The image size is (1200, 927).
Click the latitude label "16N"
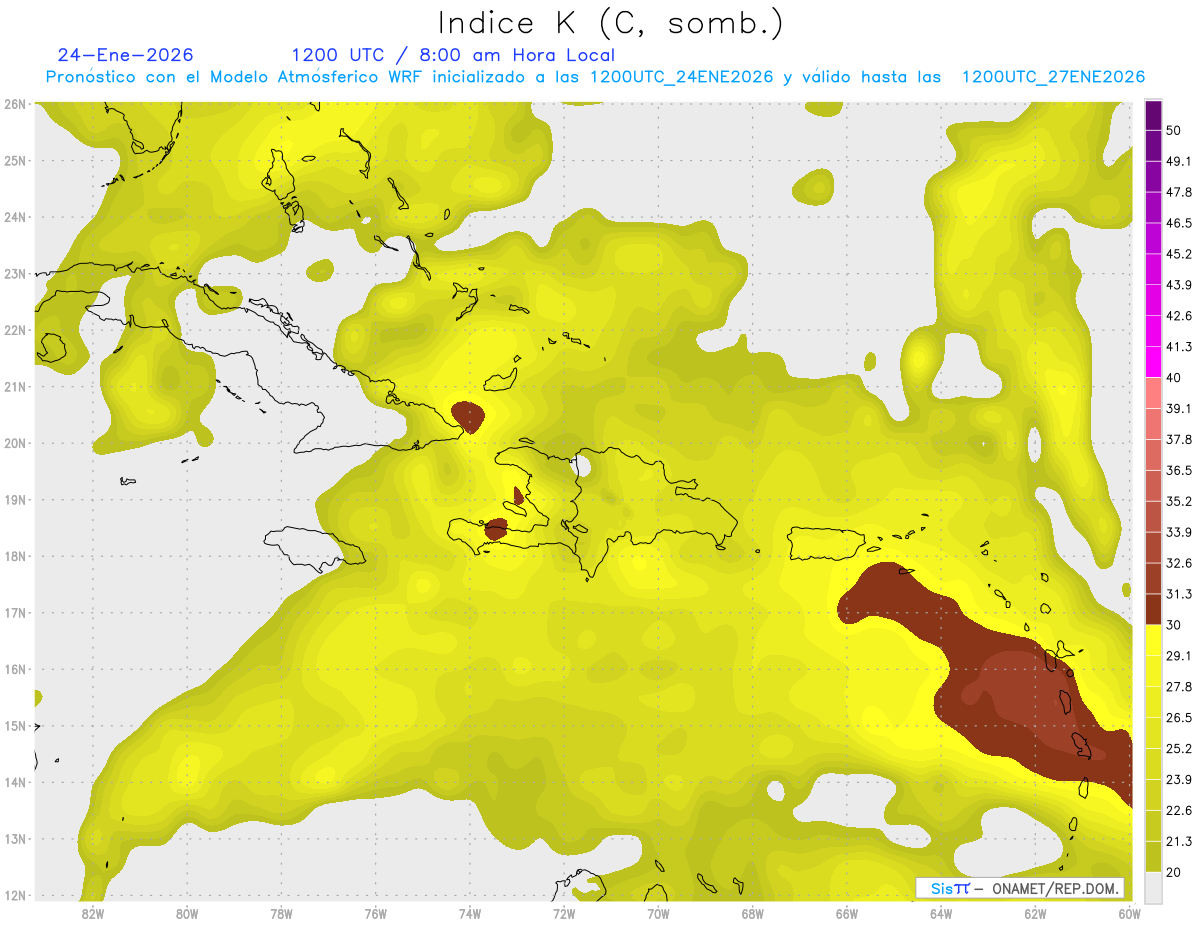point(14,668)
